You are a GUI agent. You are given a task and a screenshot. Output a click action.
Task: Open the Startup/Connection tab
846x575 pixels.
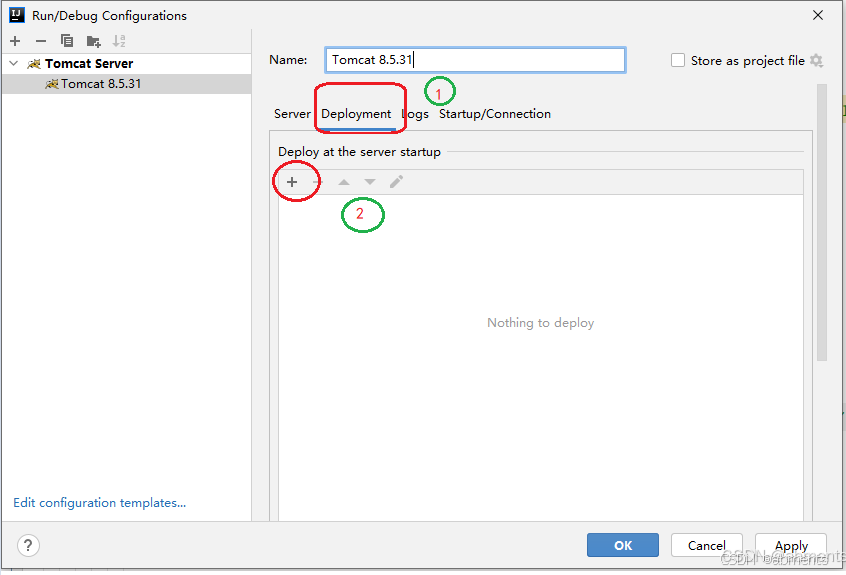pyautogui.click(x=495, y=114)
